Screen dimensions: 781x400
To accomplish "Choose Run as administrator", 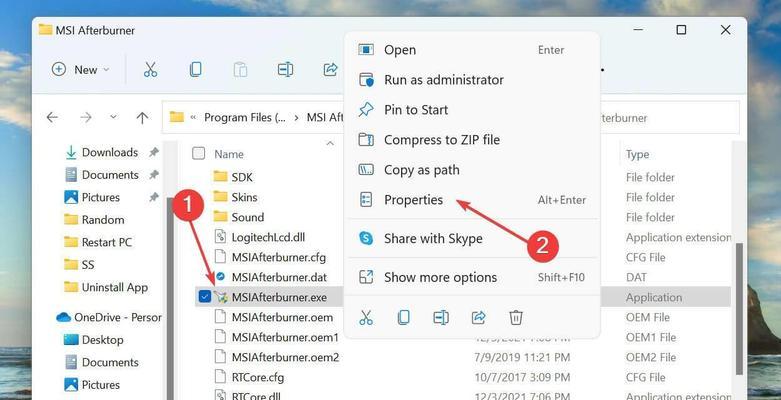I will 472,80.
